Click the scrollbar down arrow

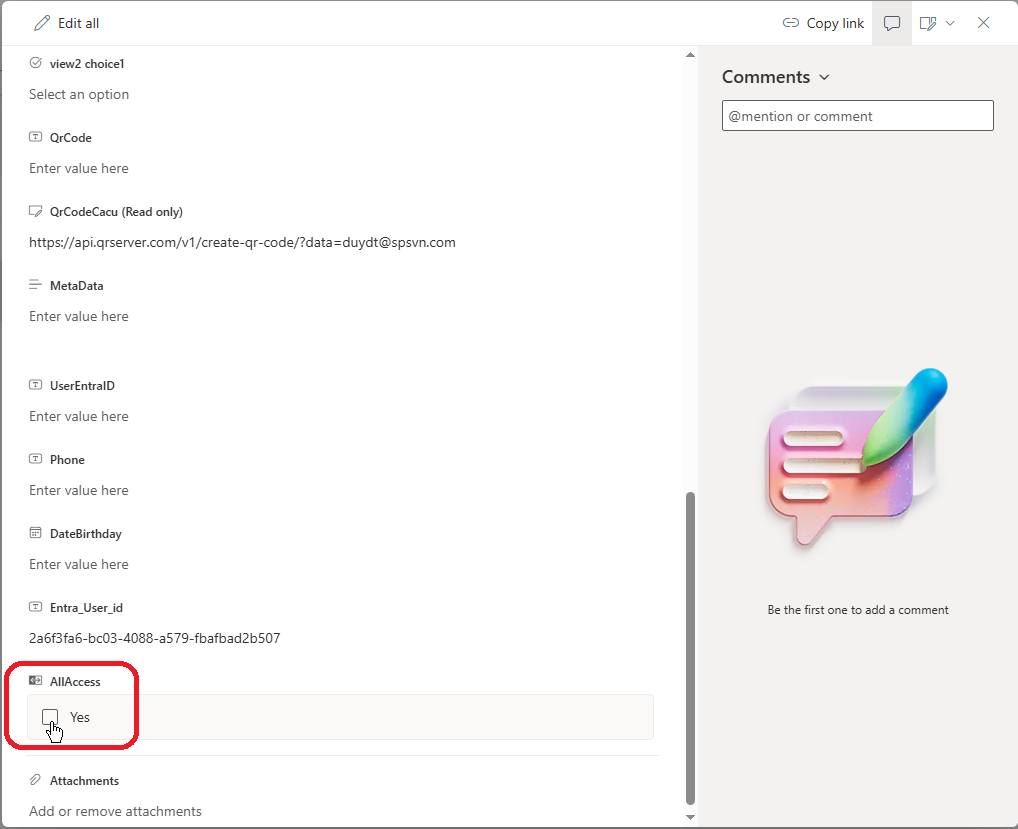(x=690, y=817)
